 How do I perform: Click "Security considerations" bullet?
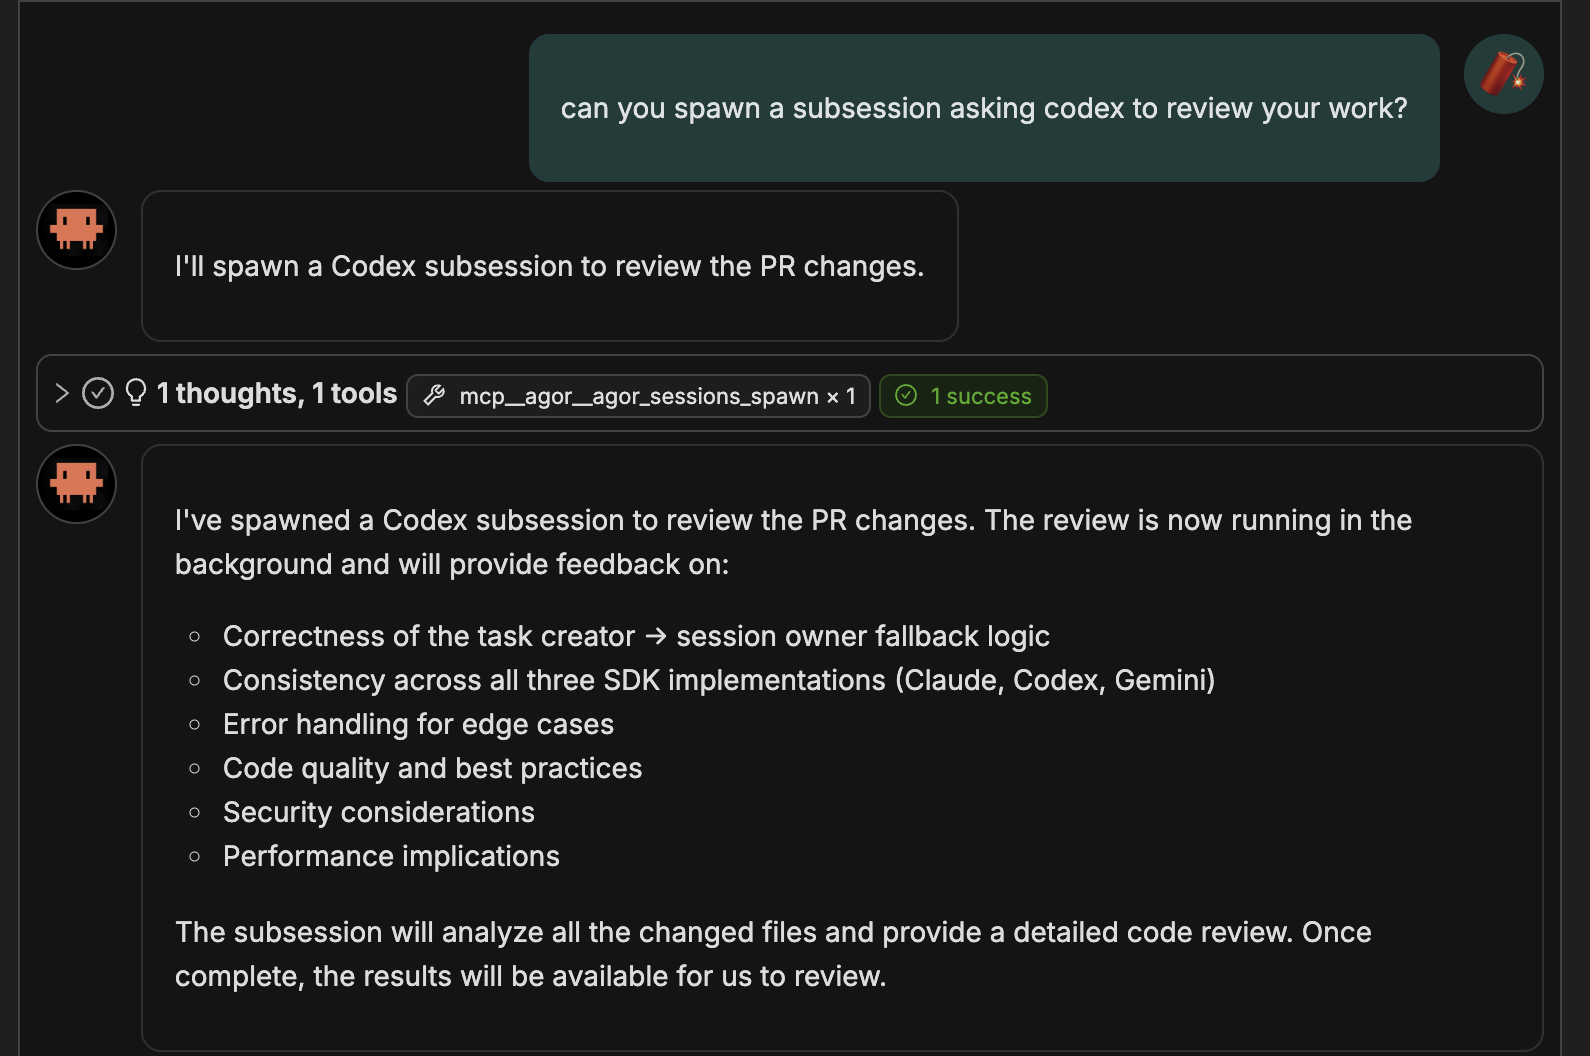pyautogui.click(x=379, y=812)
